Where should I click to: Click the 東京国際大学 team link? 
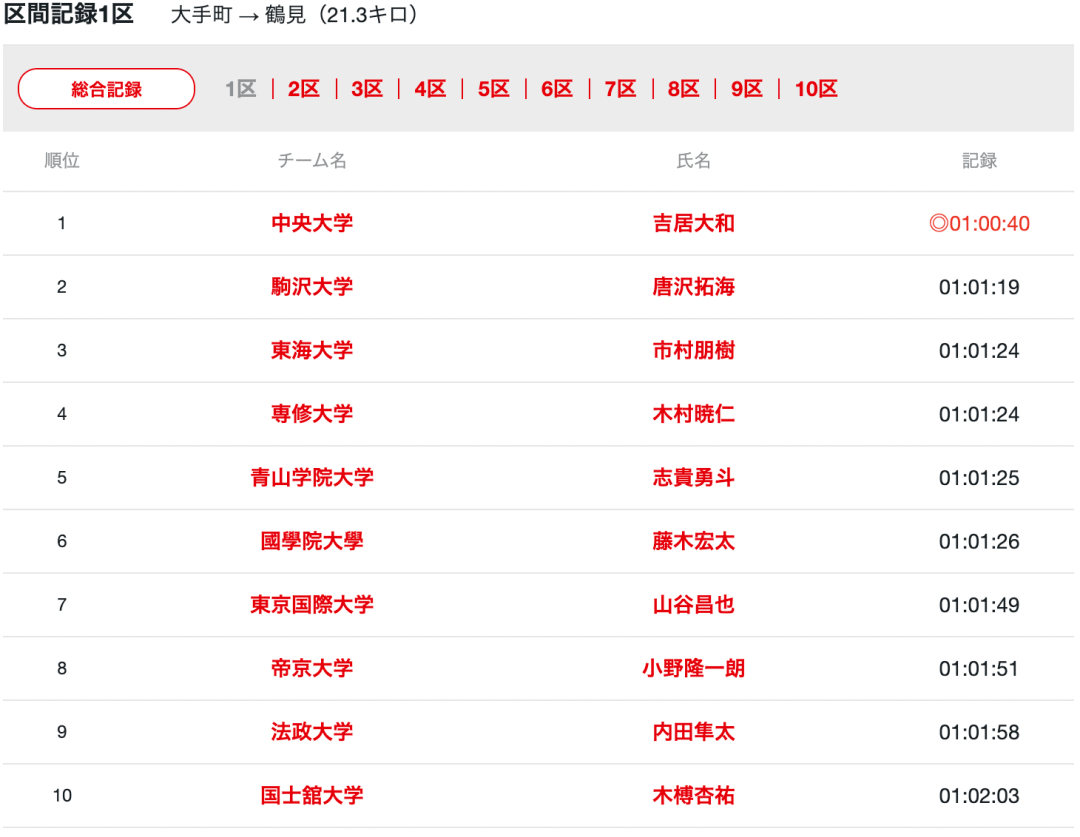click(x=312, y=605)
